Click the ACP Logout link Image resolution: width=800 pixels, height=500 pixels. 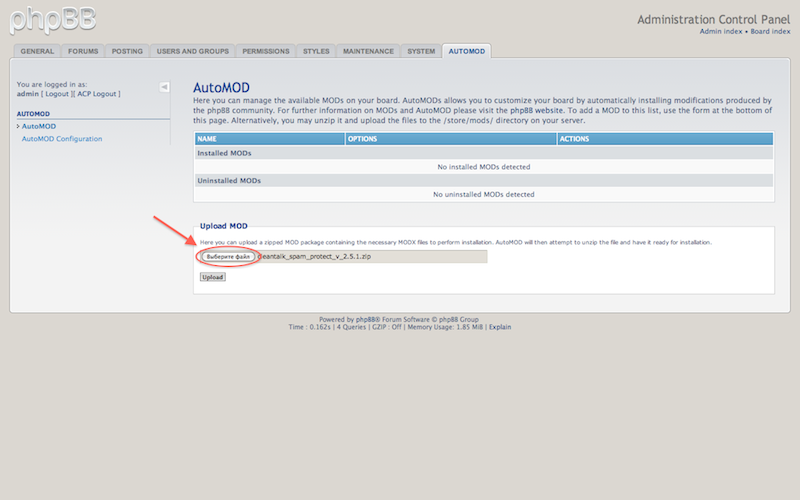(98, 94)
